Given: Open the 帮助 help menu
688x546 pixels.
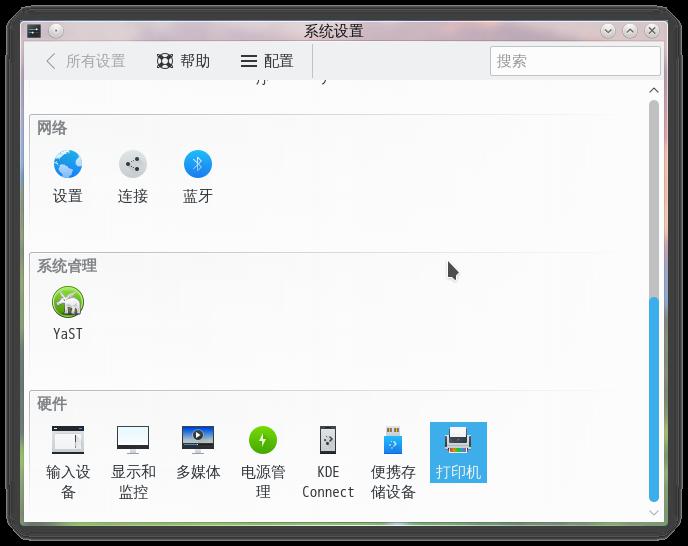Looking at the screenshot, I should (183, 61).
